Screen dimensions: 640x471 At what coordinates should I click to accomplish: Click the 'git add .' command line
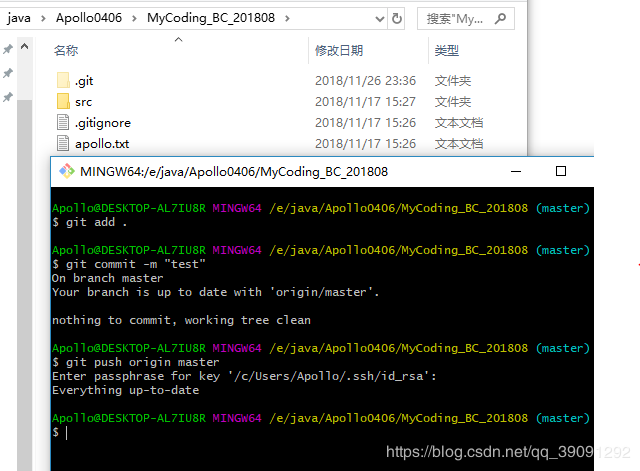[x=90, y=222]
